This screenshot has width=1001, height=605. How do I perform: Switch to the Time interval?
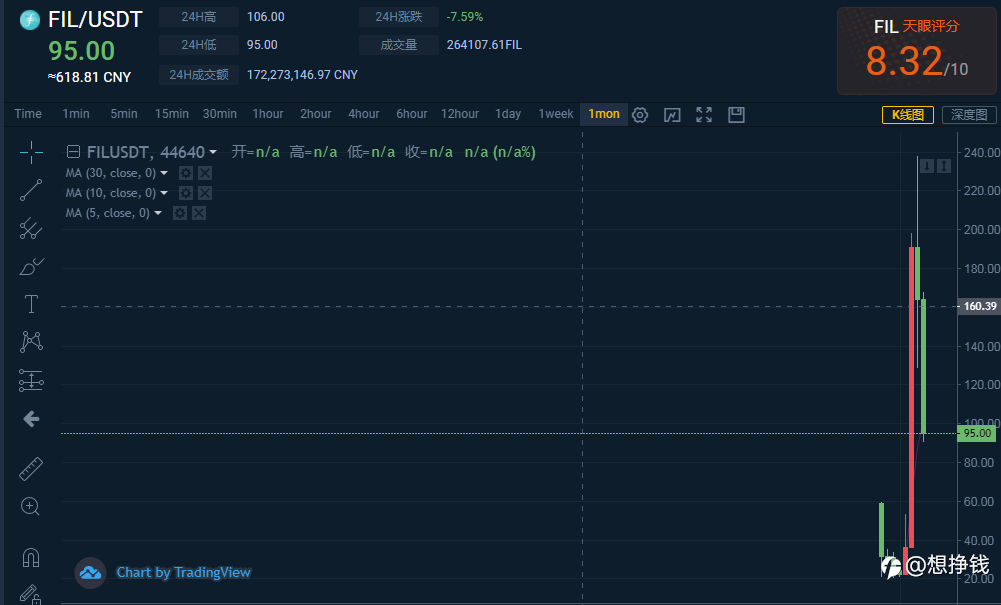(28, 114)
